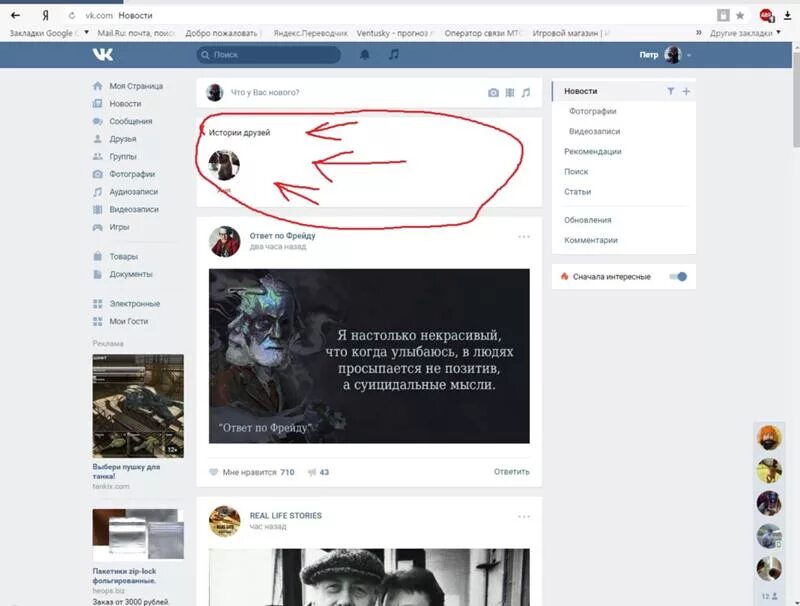
Task: Open Сообщения in the left menu
Action: coord(131,121)
